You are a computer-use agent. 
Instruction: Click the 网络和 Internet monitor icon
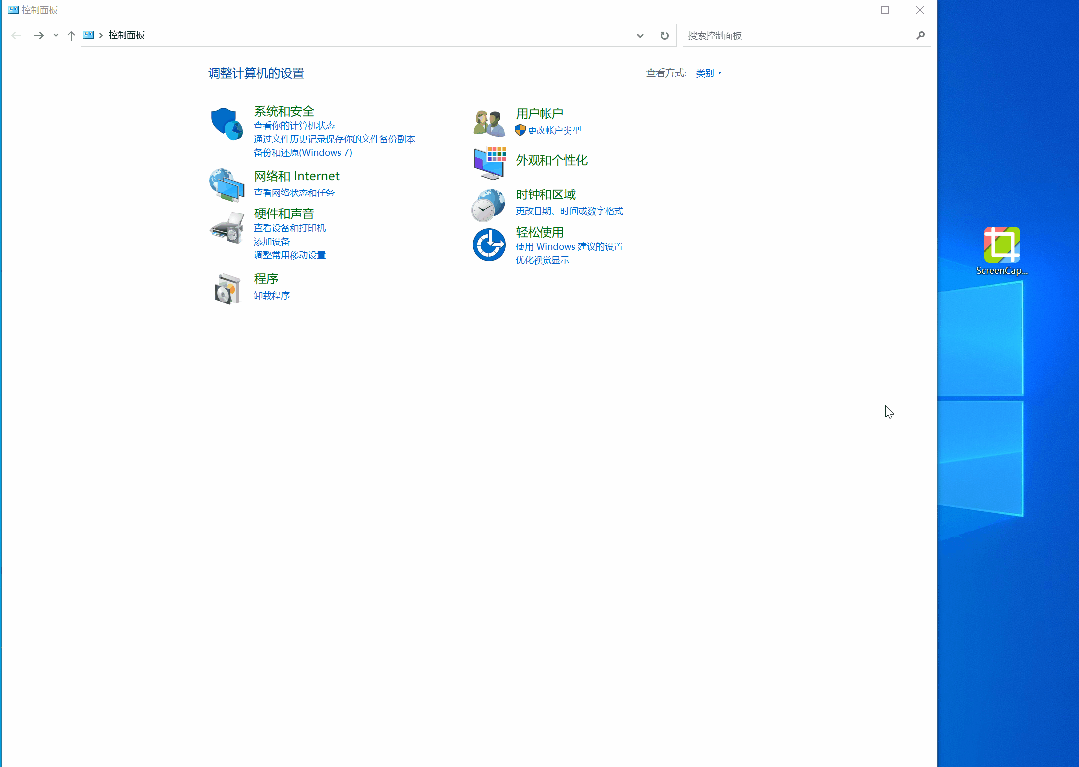227,184
